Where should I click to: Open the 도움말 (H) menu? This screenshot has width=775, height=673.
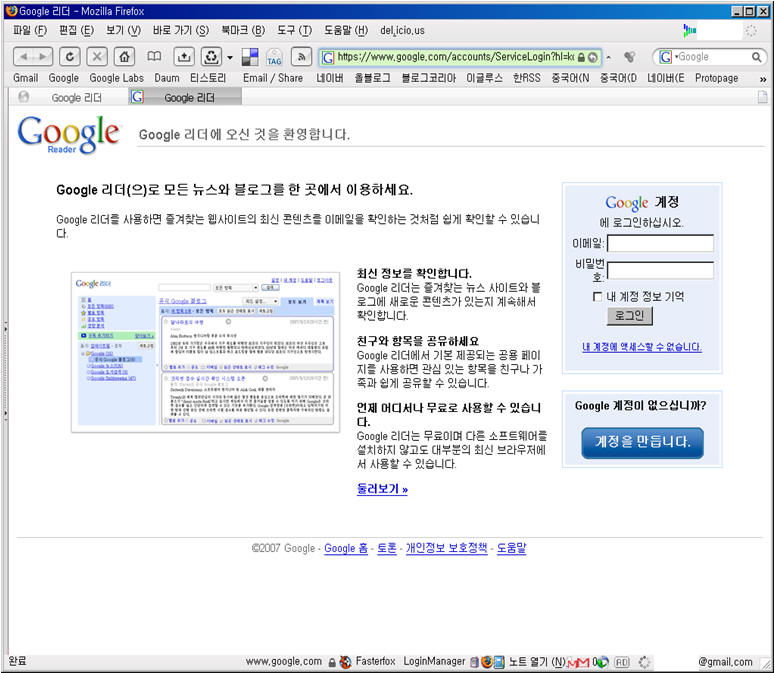coord(346,31)
